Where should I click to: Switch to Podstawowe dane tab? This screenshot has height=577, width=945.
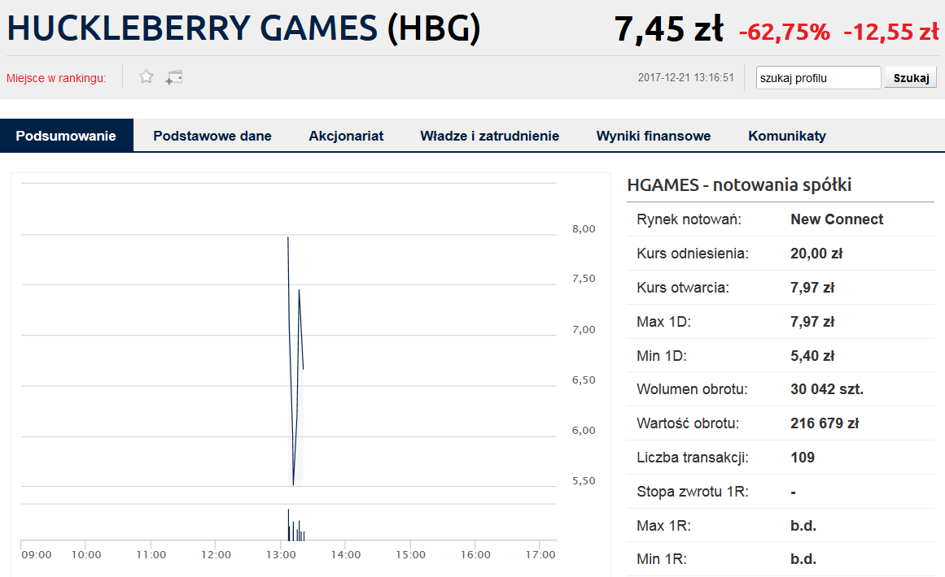(212, 136)
